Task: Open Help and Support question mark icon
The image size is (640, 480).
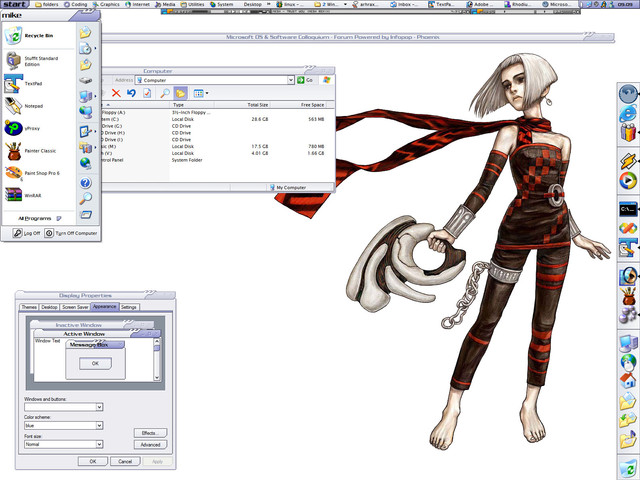Action: [85, 182]
